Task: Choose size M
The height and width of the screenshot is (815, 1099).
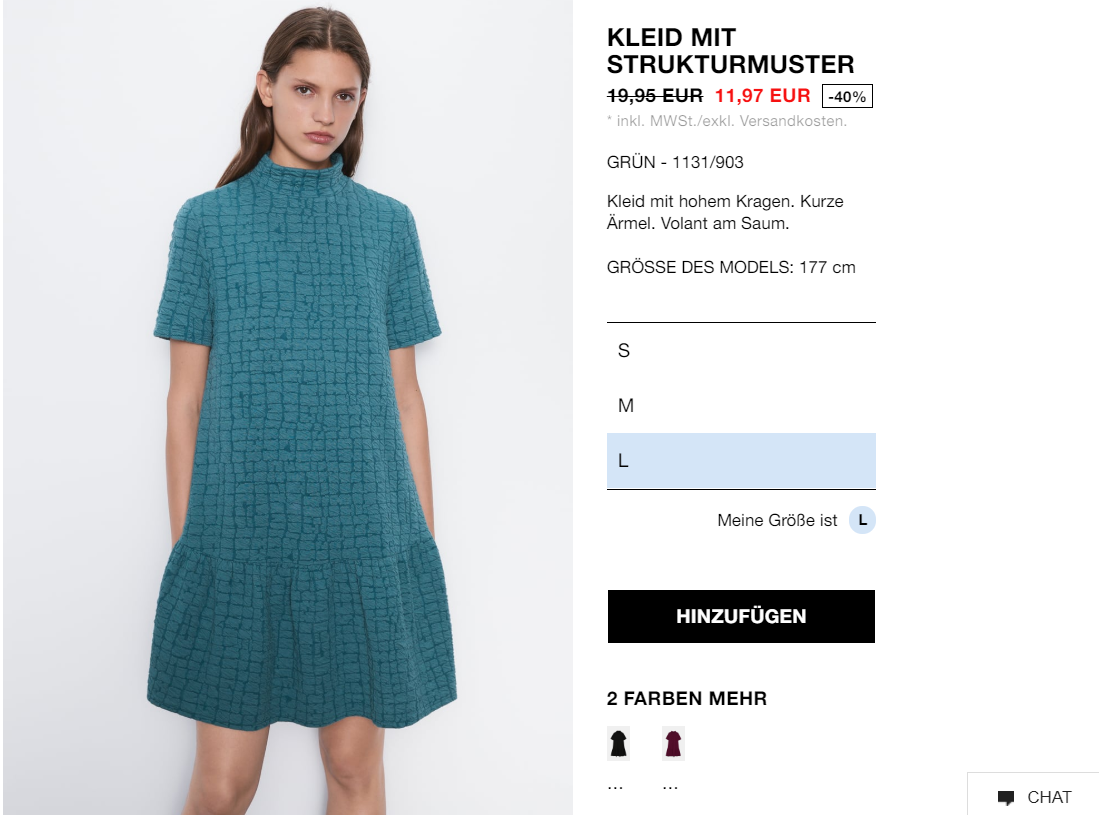Action: (741, 406)
